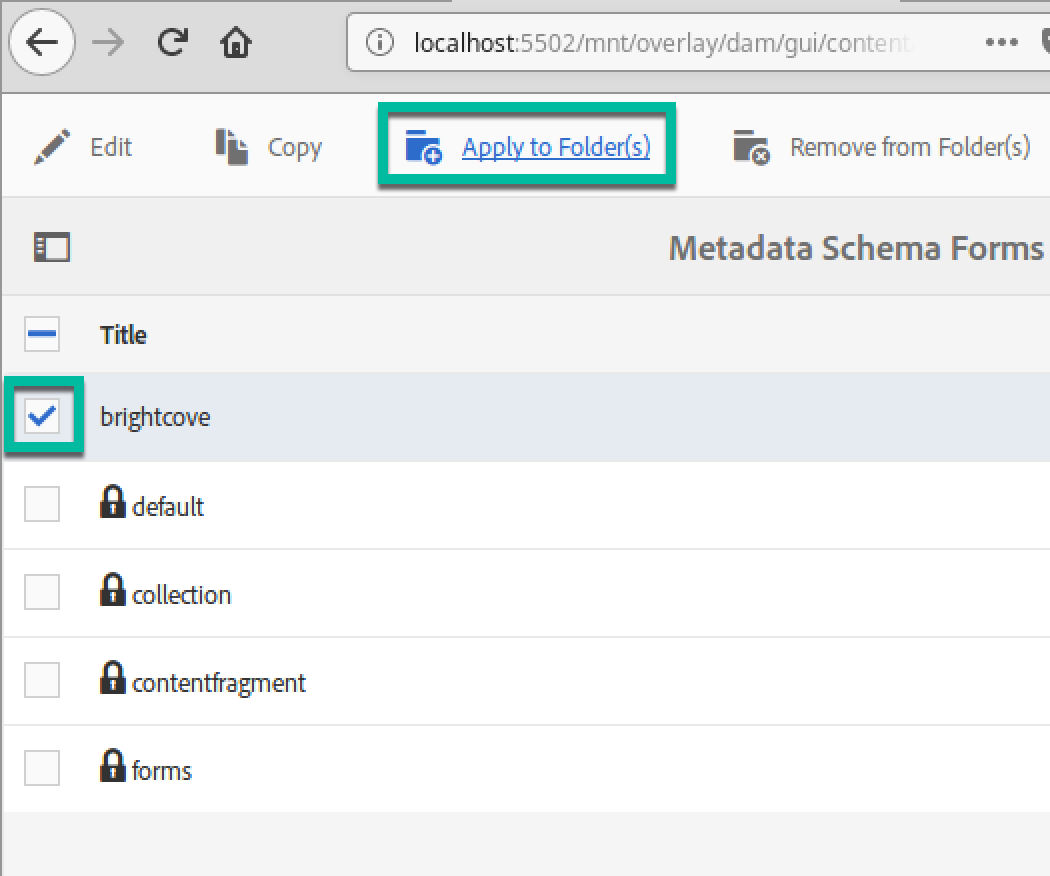Open the brightcove schema row
Screen dimensions: 1050x876
tap(155, 417)
